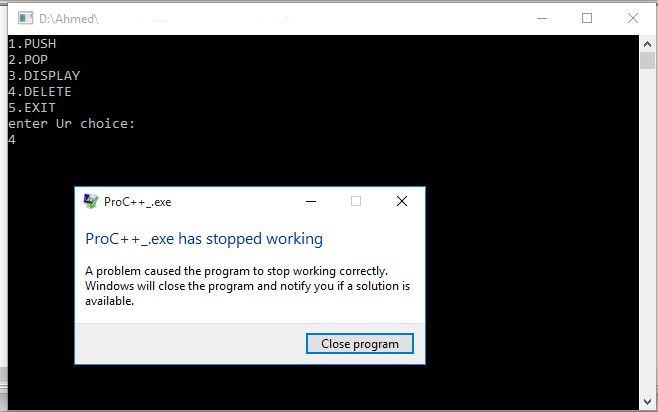Click the console scrollbar up arrow
658x412 pixels.
coord(647,44)
